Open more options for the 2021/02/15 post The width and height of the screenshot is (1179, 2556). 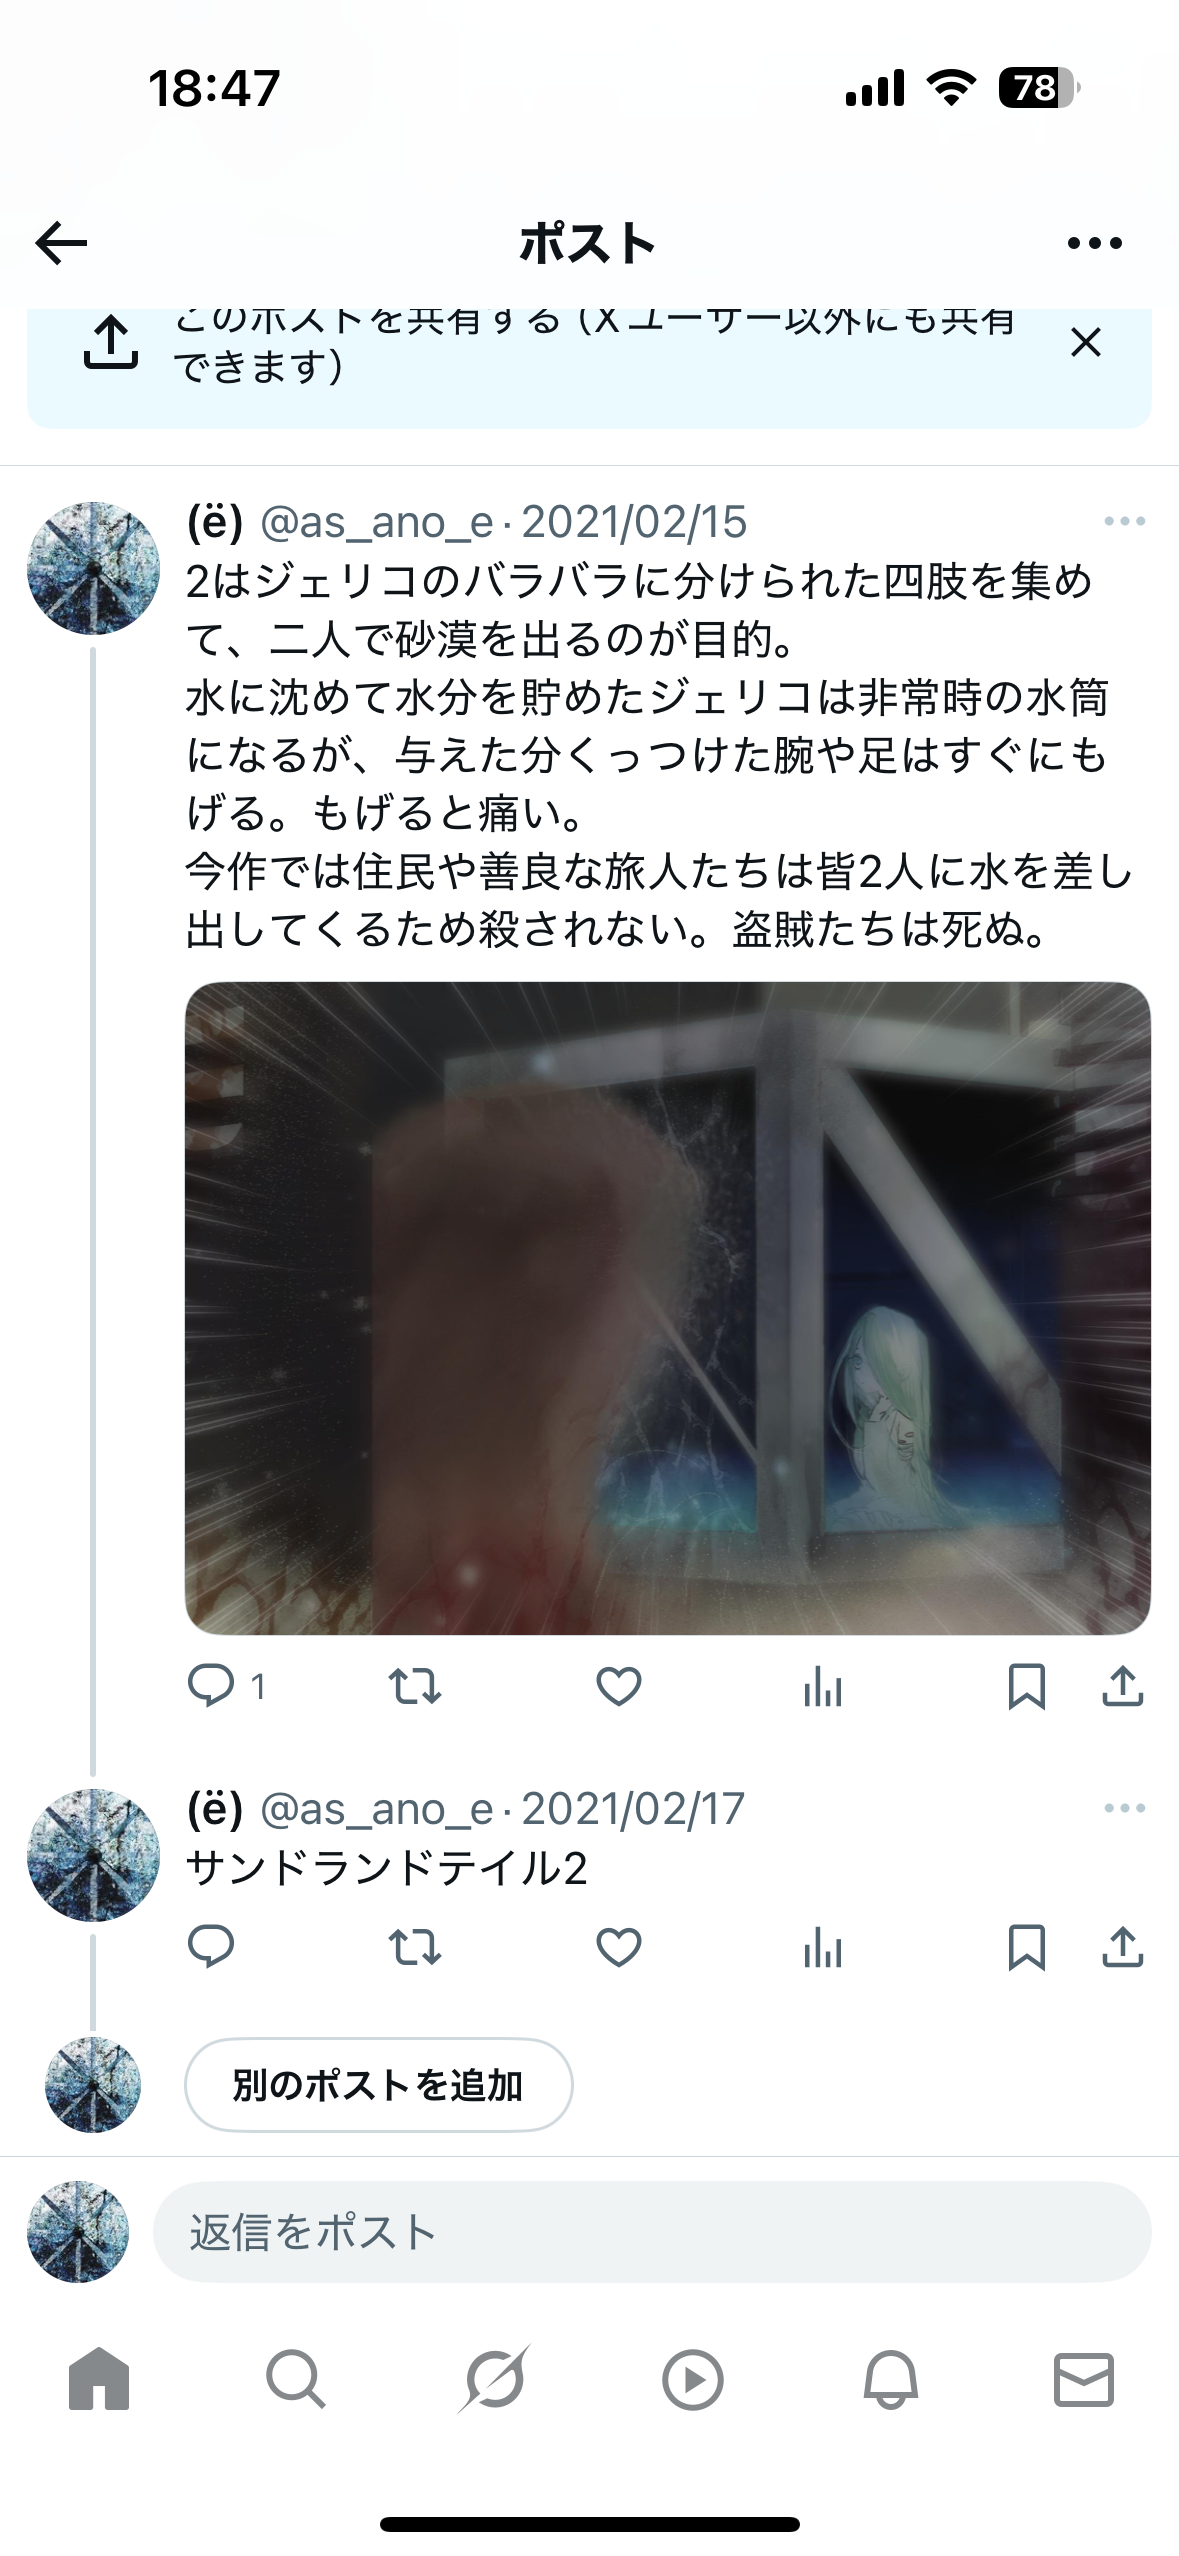[x=1124, y=521]
